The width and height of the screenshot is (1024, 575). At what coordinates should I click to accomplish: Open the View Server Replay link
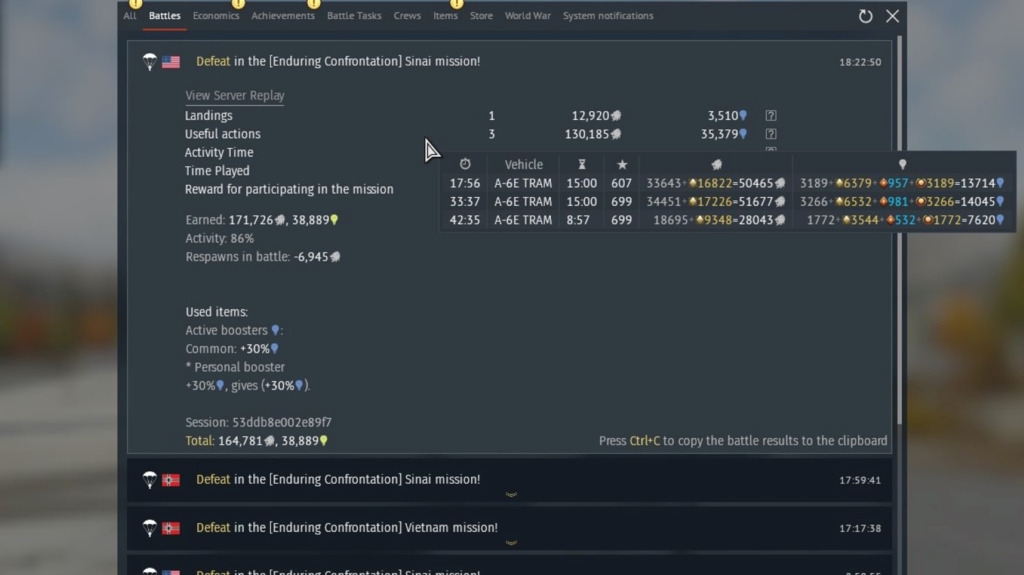235,96
